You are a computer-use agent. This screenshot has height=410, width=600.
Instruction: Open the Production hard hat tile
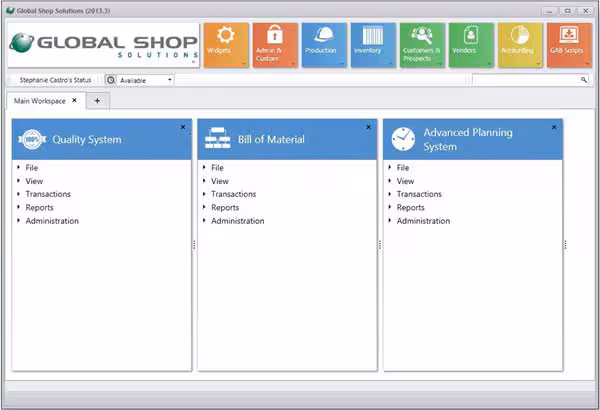[324, 45]
